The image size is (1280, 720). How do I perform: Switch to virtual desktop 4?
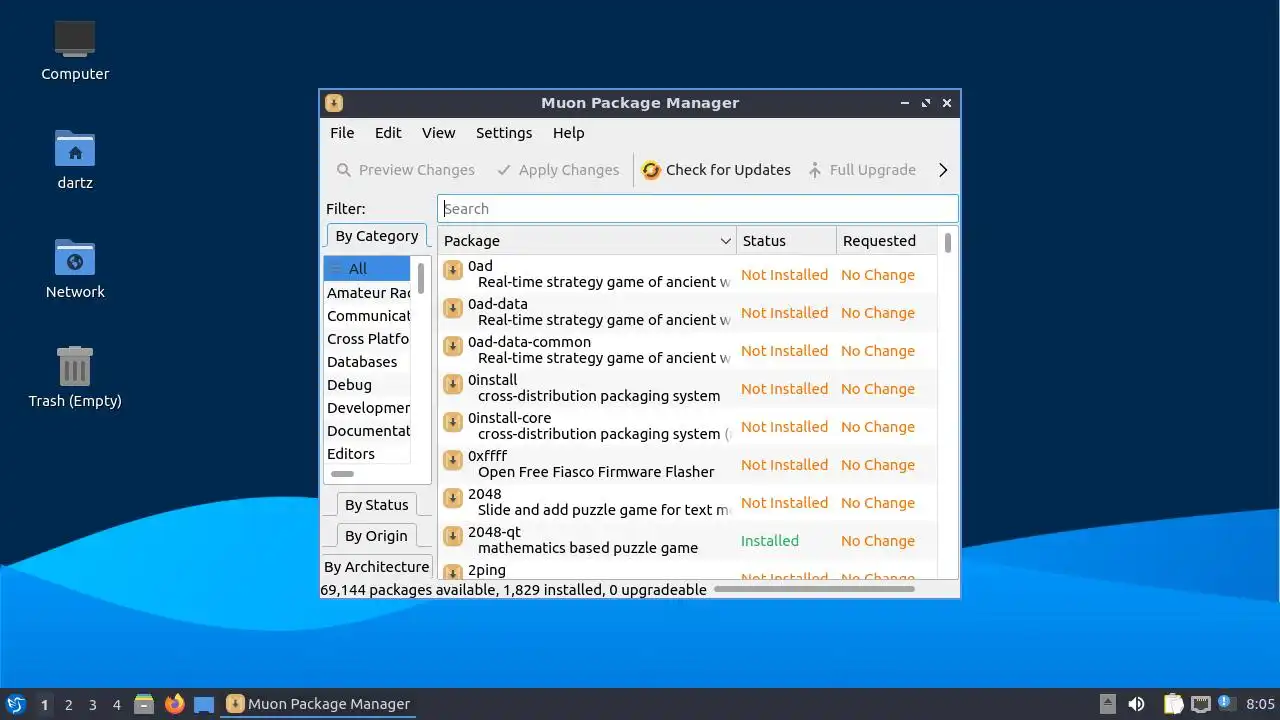pos(117,705)
